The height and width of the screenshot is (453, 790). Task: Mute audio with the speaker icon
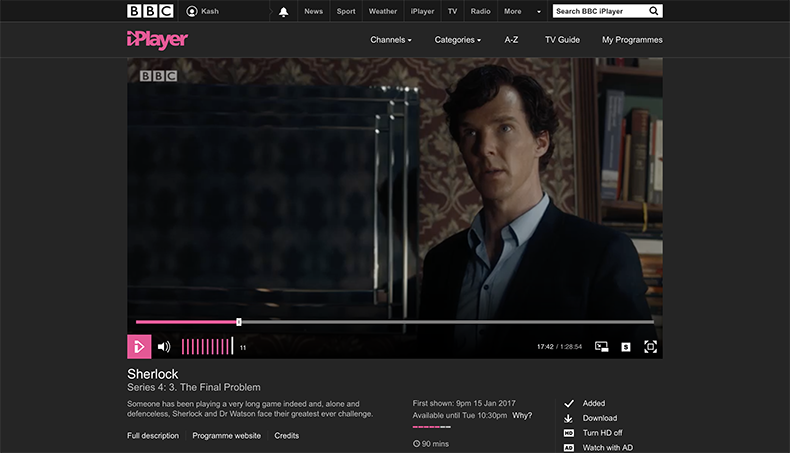(164, 347)
